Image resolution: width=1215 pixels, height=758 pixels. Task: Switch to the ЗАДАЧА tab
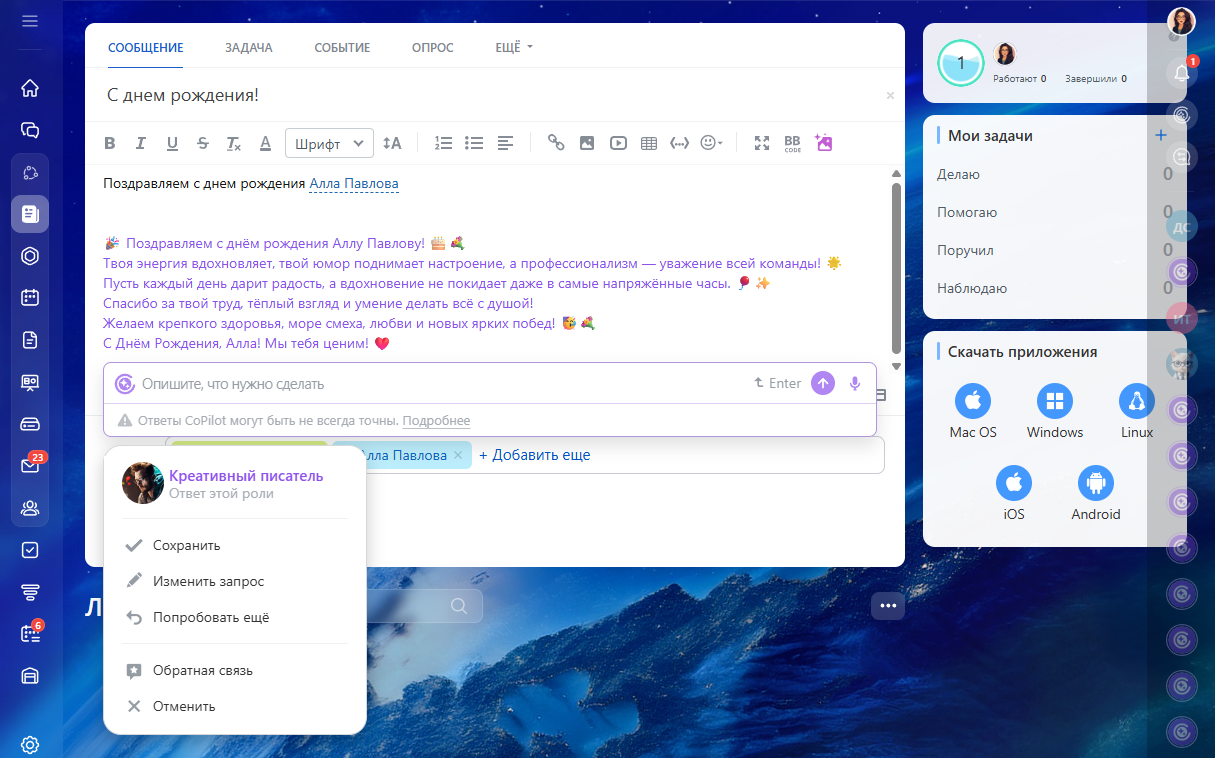pyautogui.click(x=248, y=47)
